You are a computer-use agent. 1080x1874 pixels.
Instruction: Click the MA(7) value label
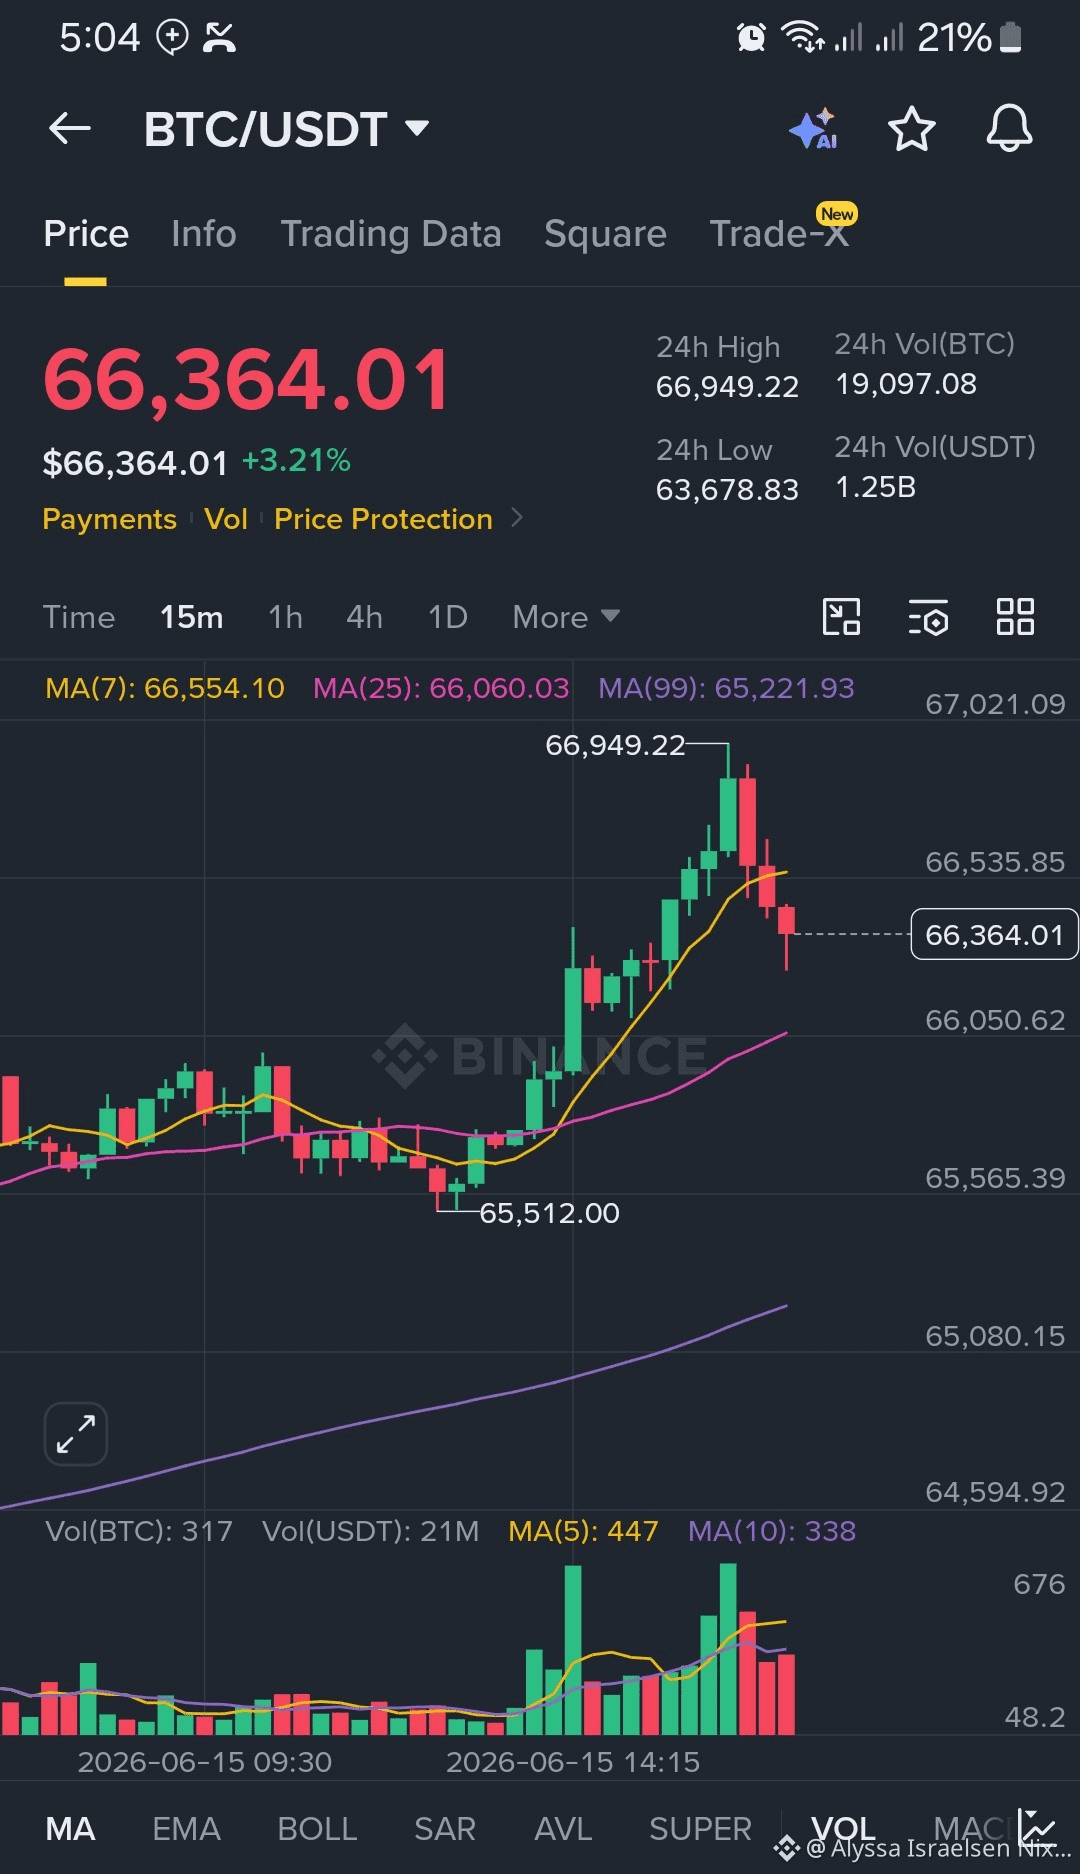pos(165,688)
